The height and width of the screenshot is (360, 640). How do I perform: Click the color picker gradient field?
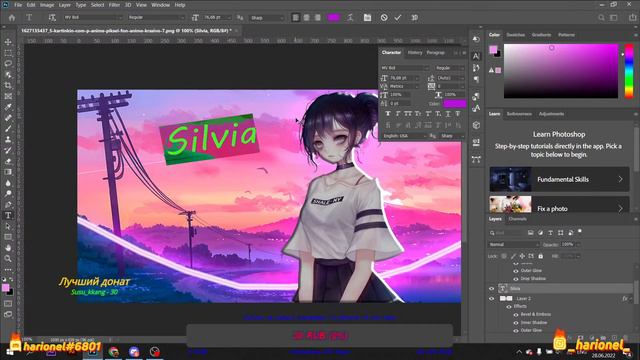tap(561, 71)
